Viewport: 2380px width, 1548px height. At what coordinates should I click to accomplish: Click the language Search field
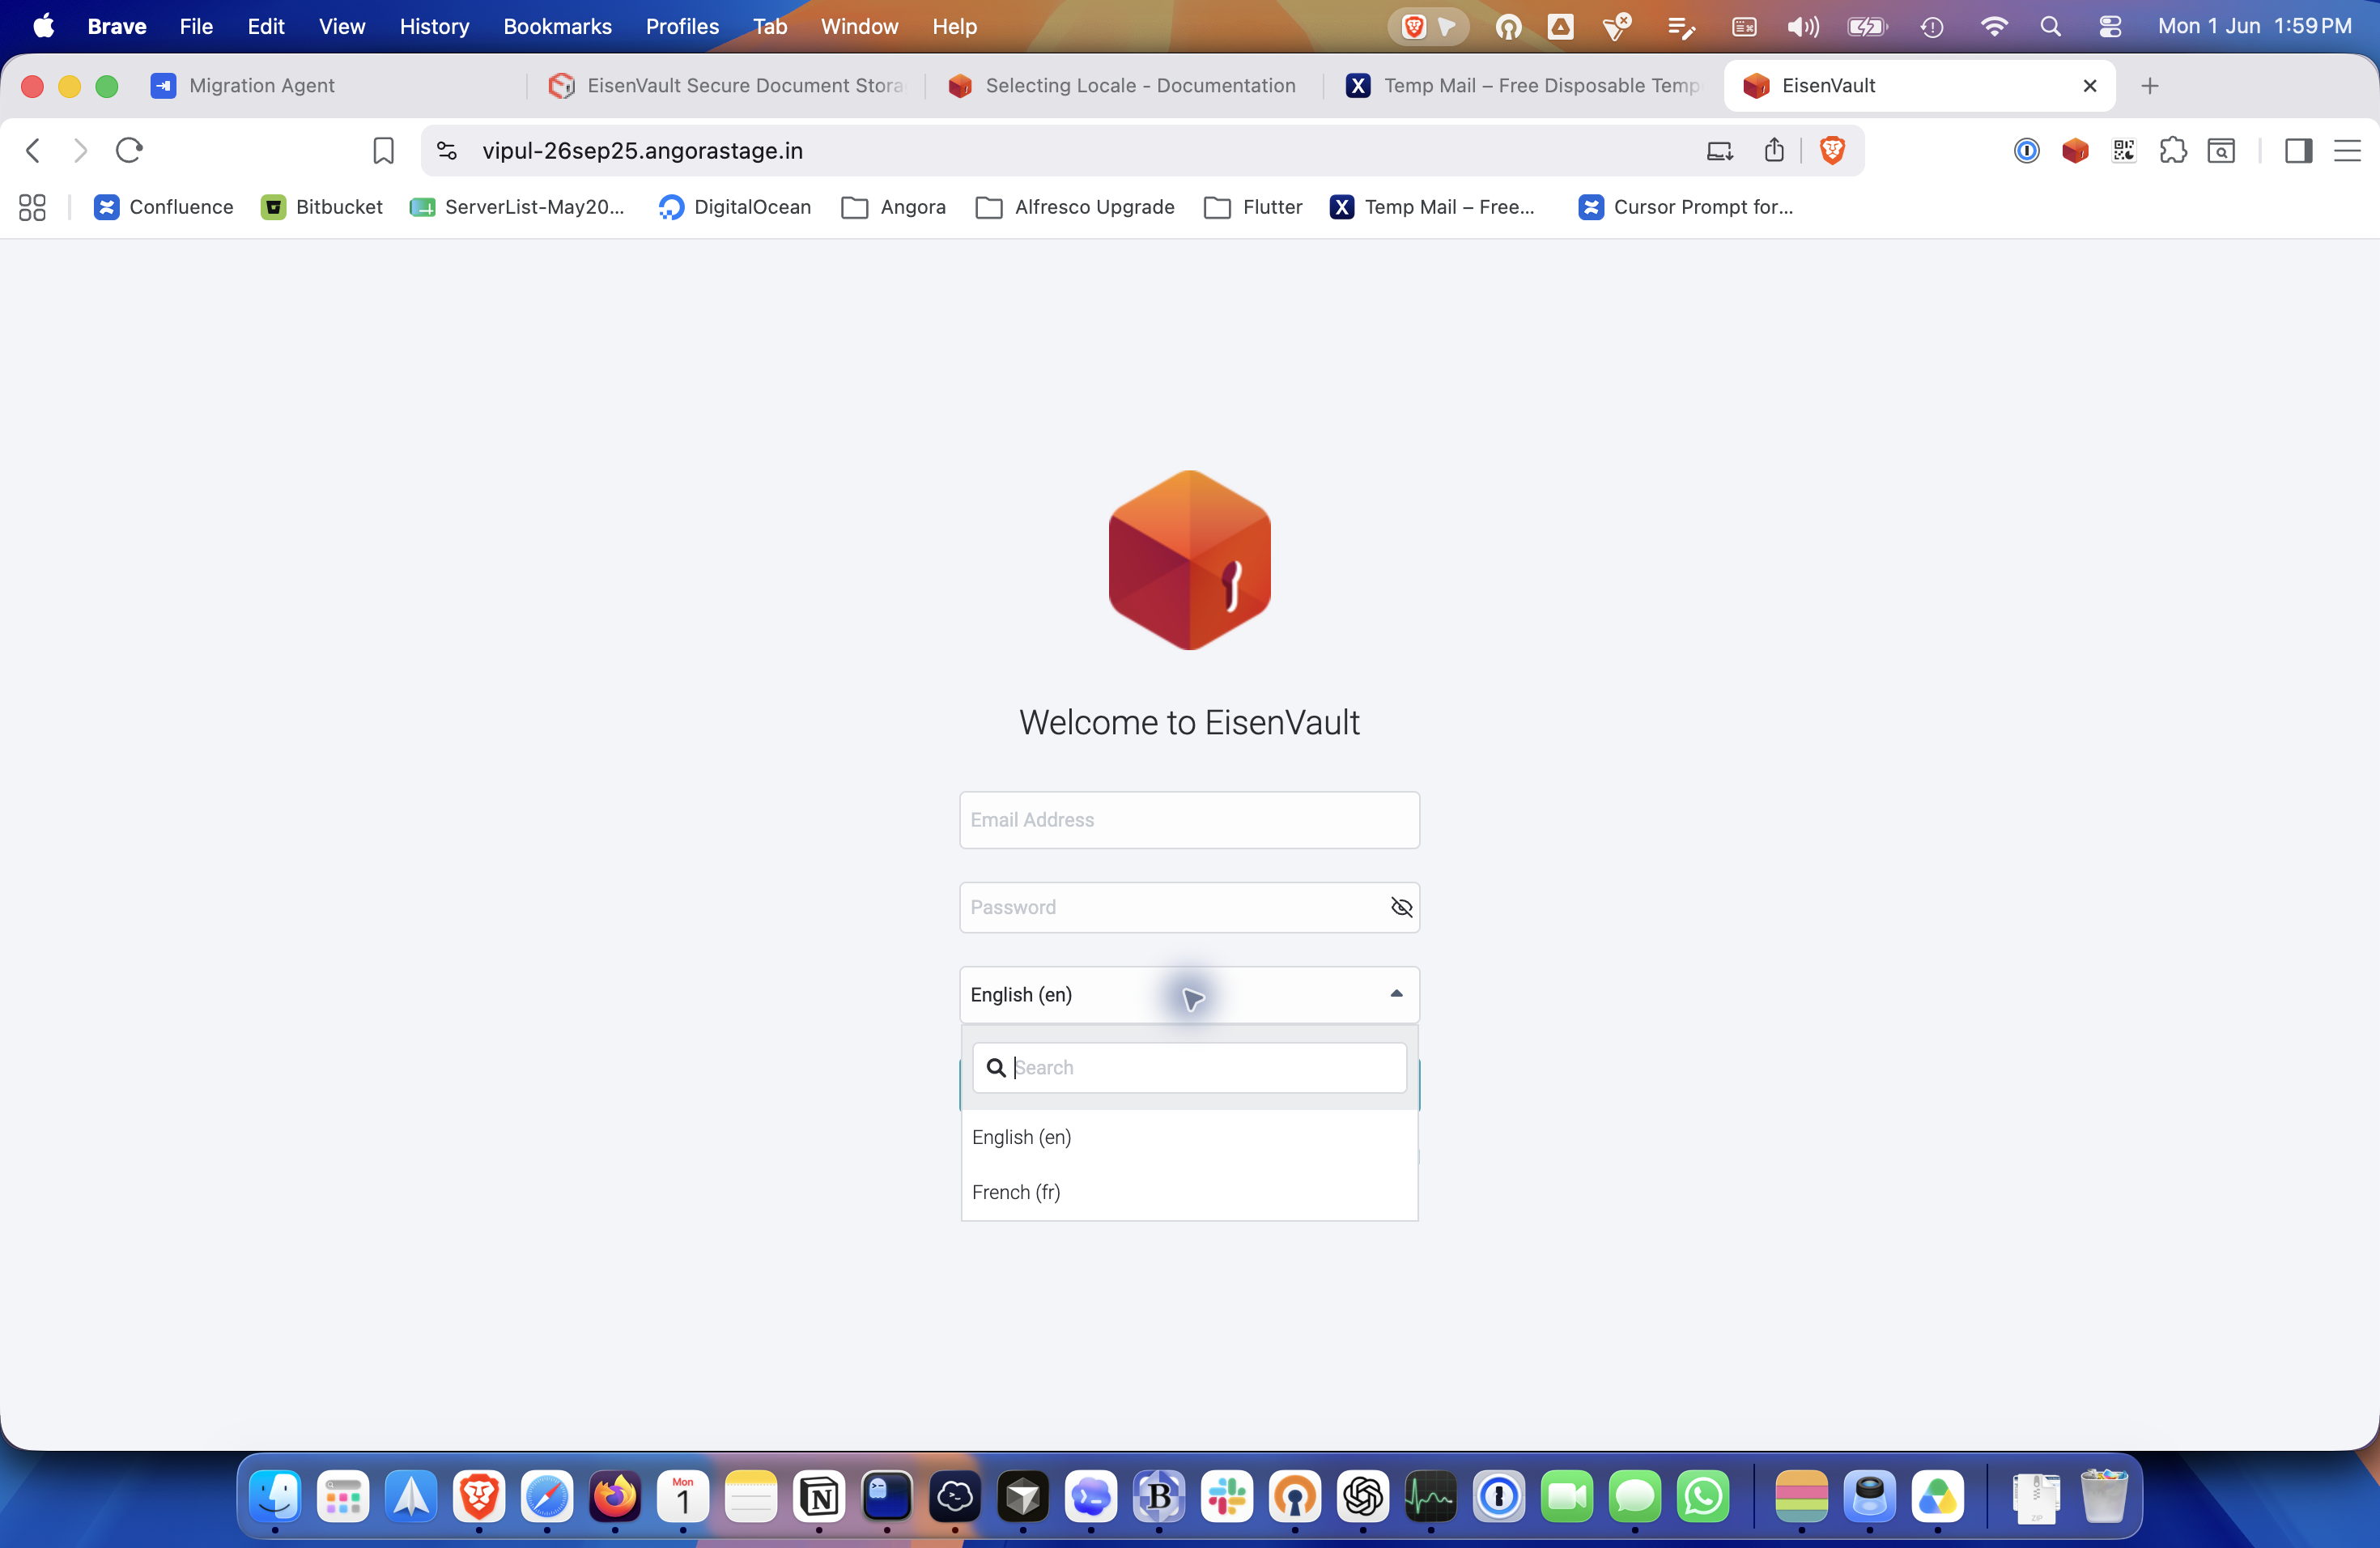[x=1189, y=1067]
